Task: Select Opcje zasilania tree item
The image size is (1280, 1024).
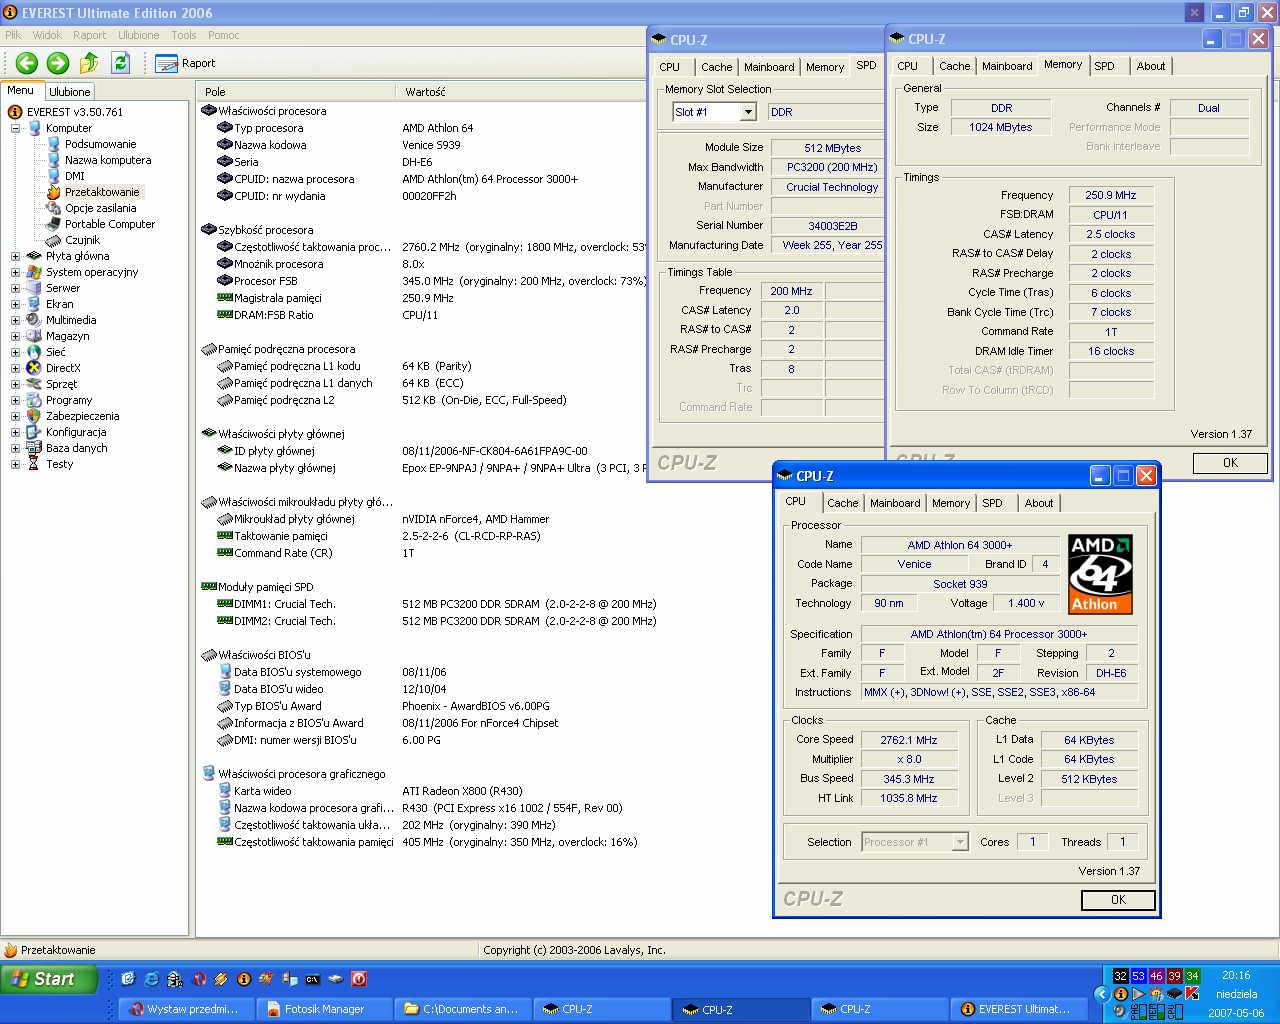Action: (x=100, y=208)
